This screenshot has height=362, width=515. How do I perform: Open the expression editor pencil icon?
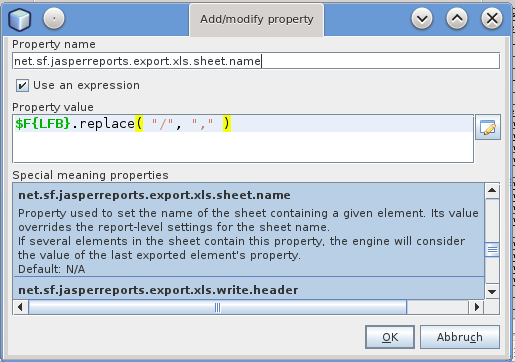pos(488,127)
